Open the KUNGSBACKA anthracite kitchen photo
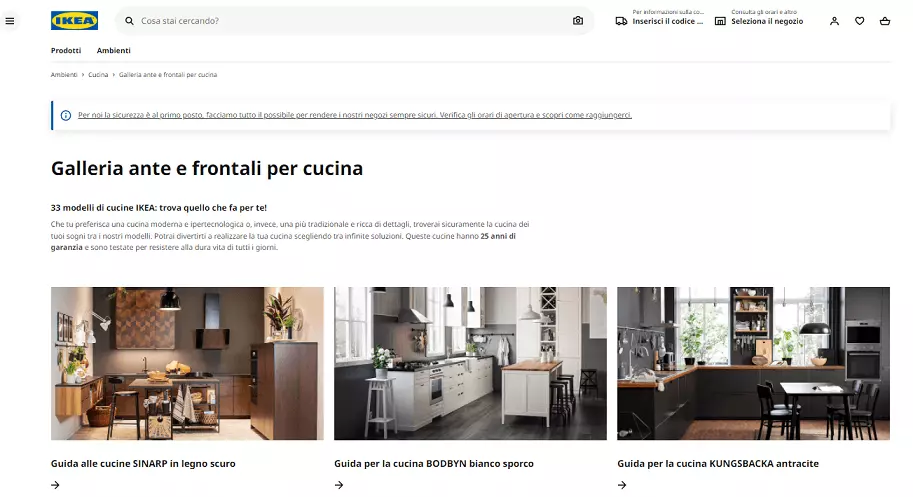Viewport: 913px width, 497px height. click(753, 363)
